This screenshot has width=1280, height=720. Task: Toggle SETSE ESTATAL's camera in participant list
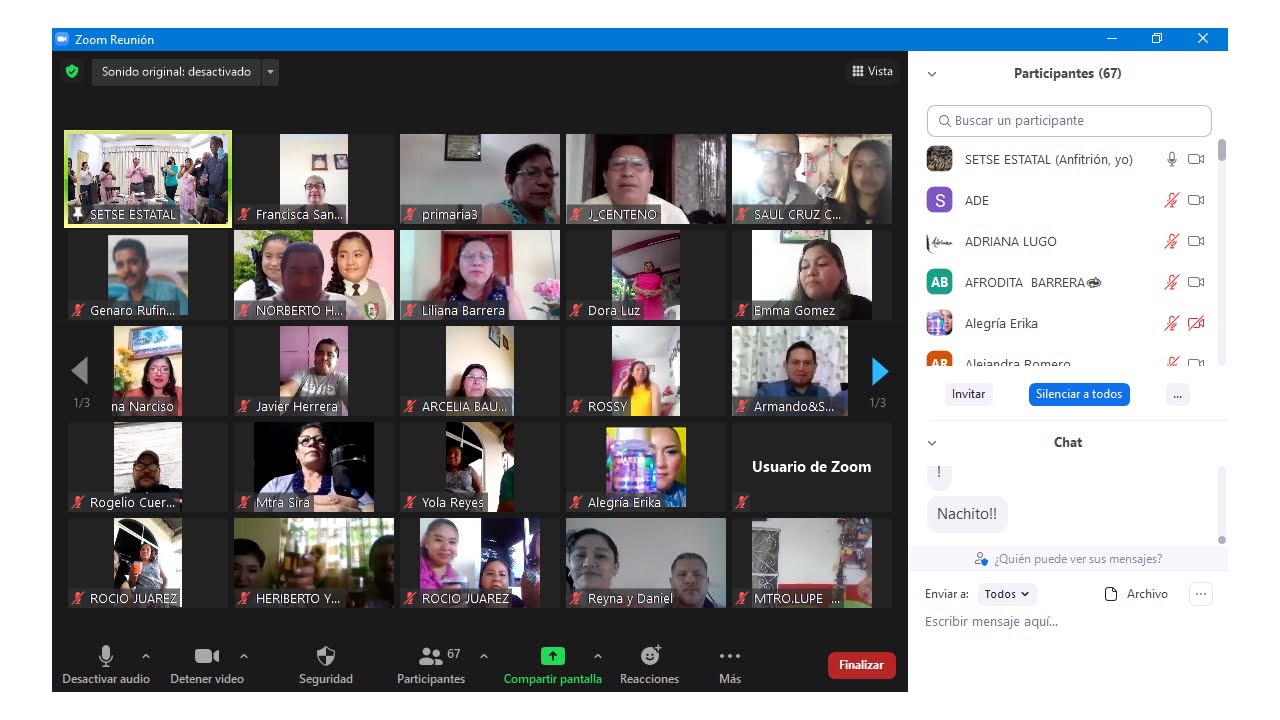pos(1196,159)
